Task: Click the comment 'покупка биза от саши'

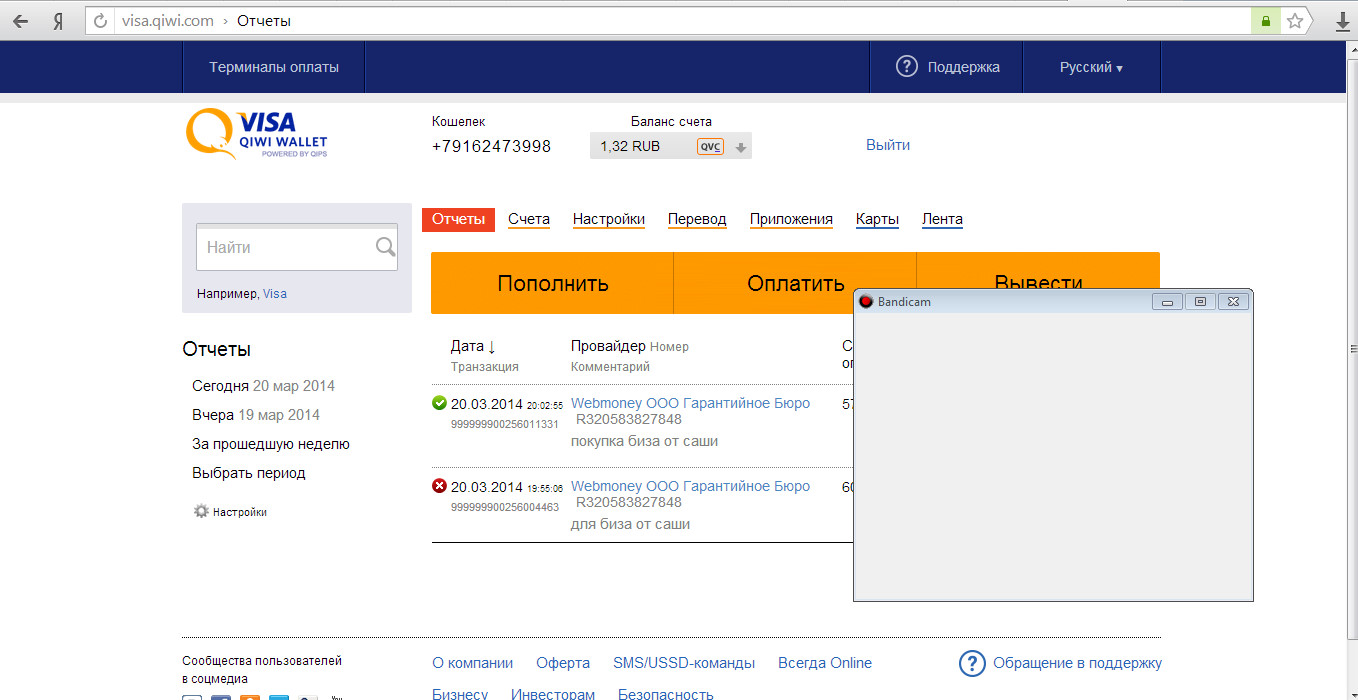Action: (x=644, y=441)
